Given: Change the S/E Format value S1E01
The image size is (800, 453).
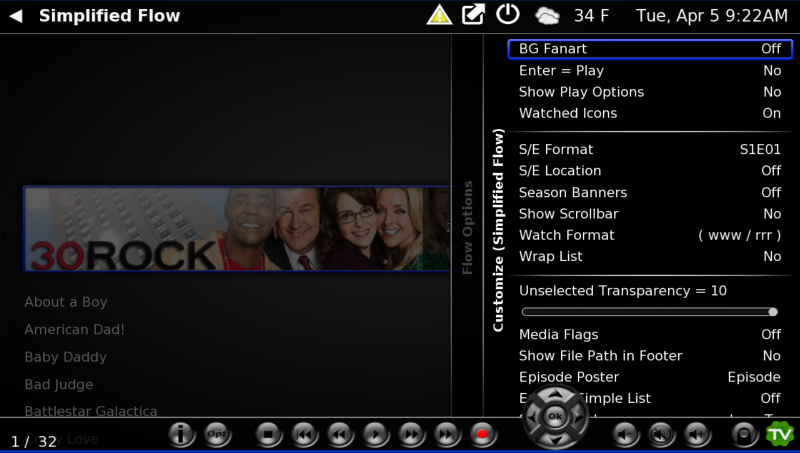Looking at the screenshot, I should tap(760, 149).
